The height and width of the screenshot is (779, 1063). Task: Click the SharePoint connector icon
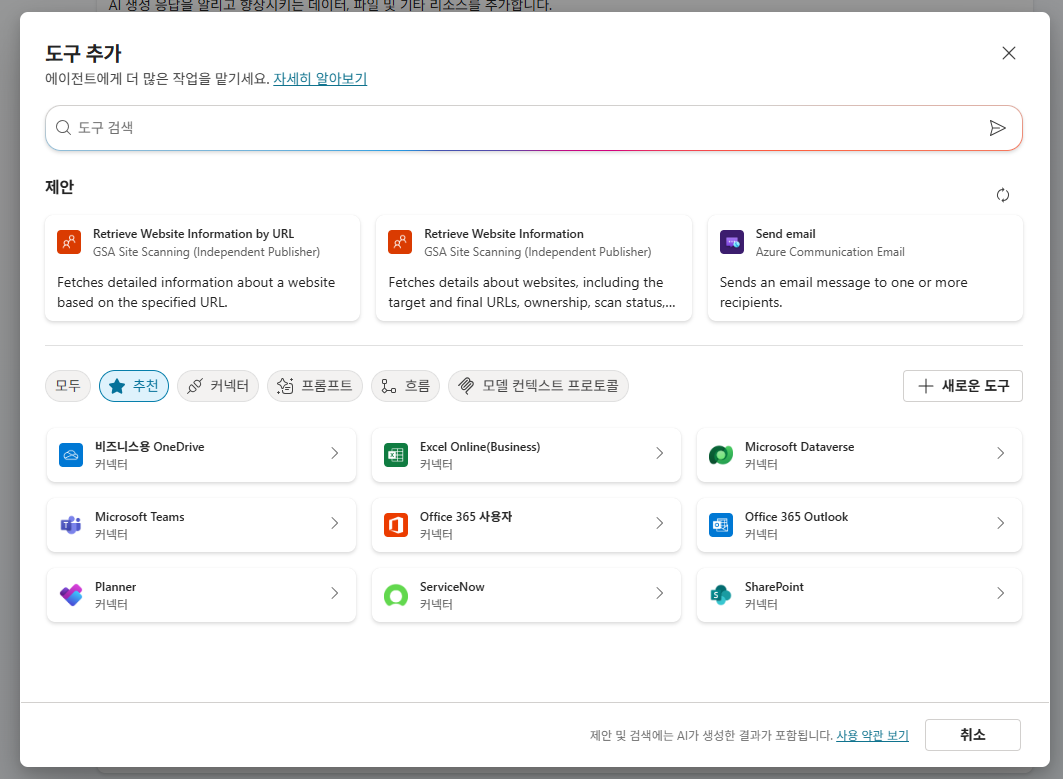[x=721, y=595]
